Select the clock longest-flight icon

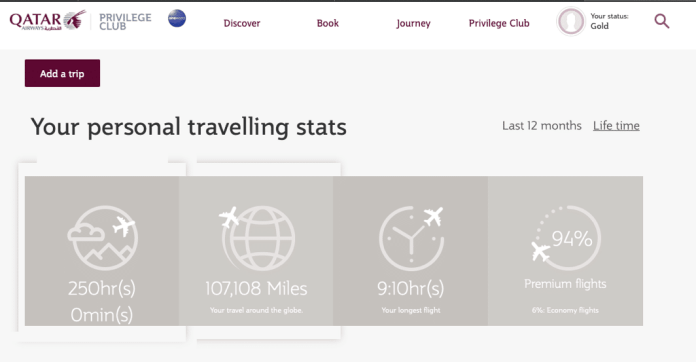tap(411, 238)
